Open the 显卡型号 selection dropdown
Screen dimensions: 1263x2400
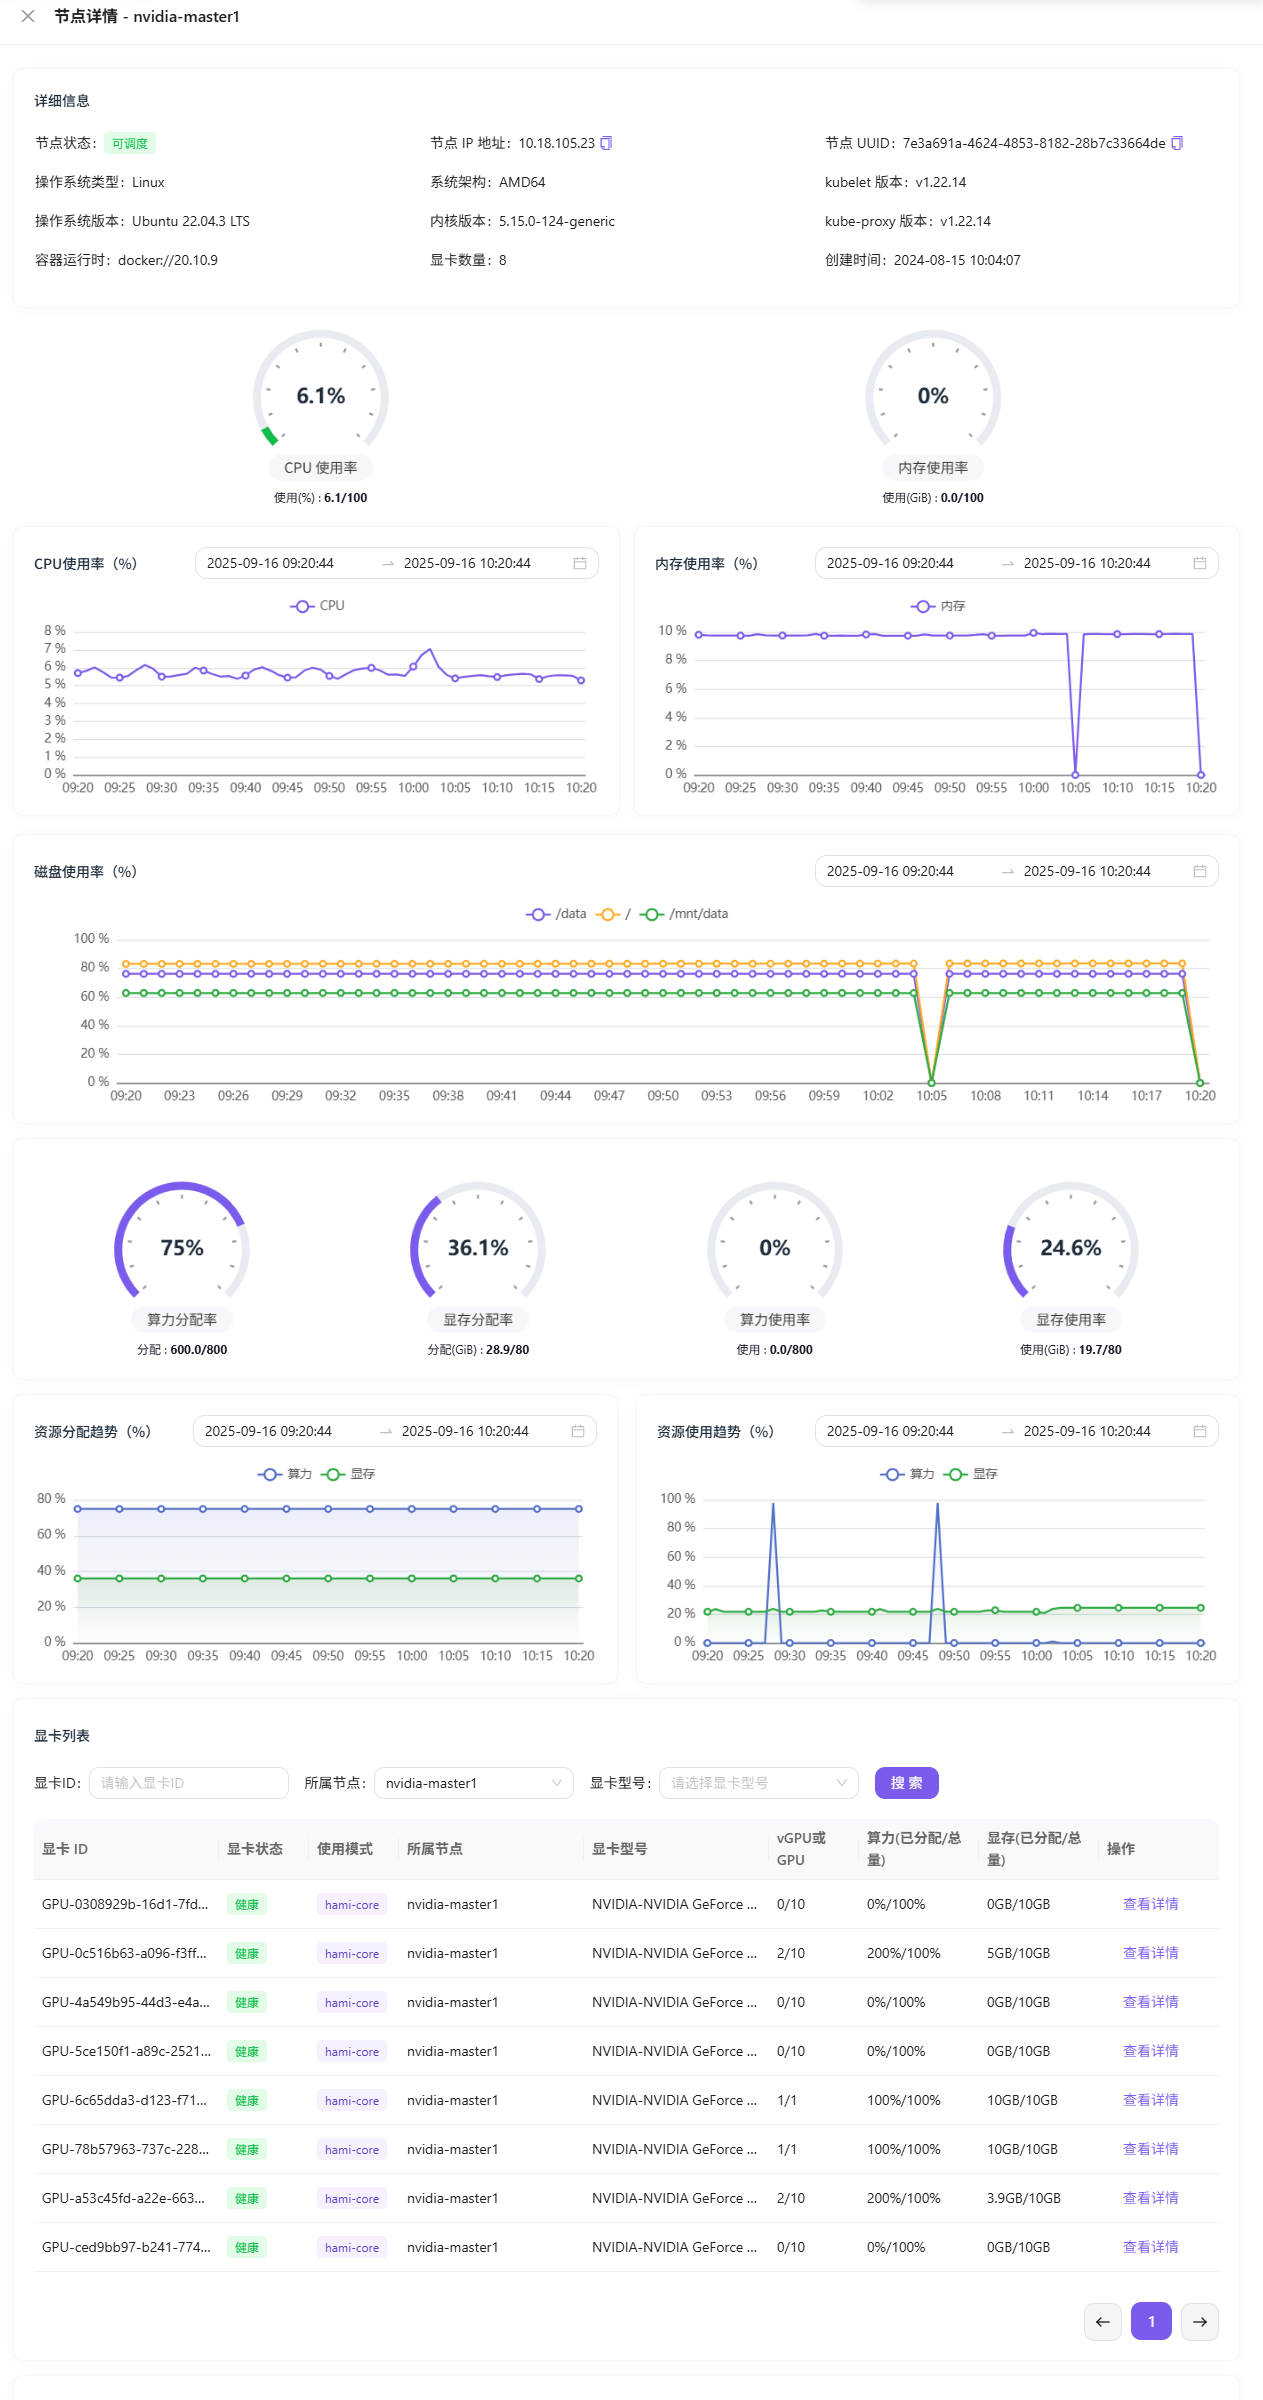758,1783
